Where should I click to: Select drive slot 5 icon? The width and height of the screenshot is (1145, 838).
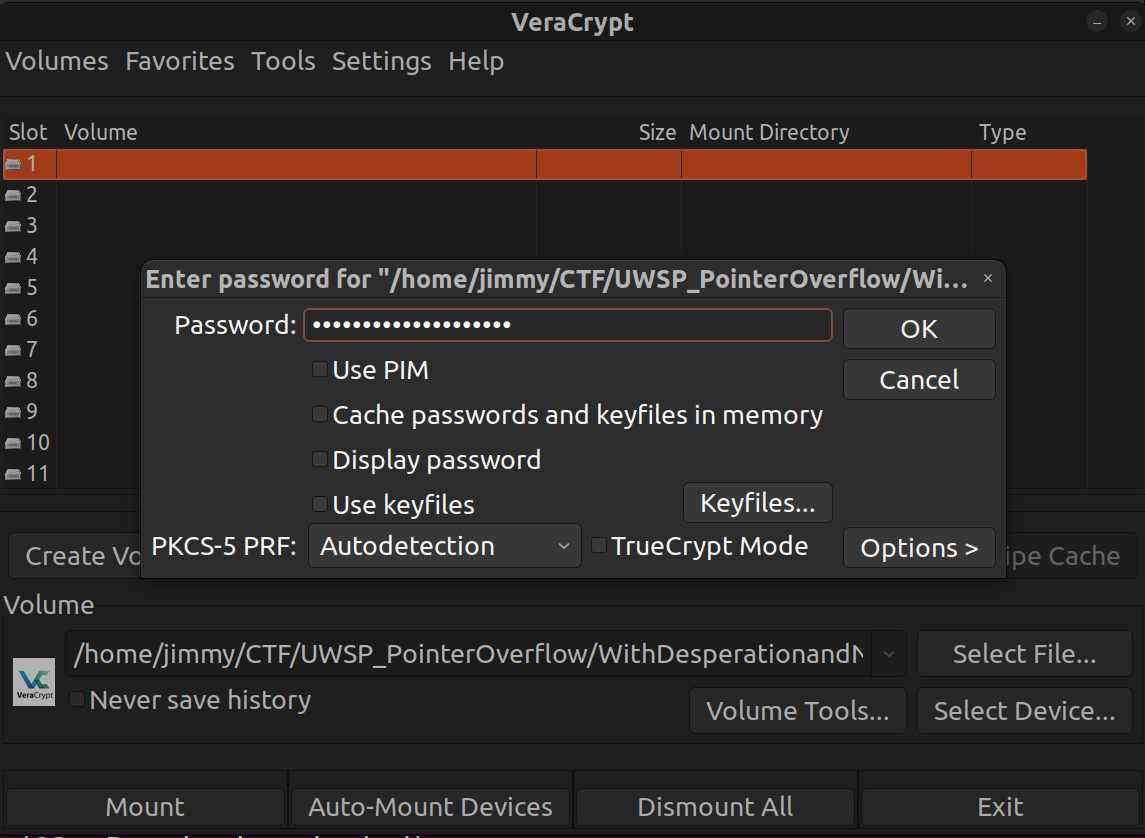pyautogui.click(x=13, y=288)
